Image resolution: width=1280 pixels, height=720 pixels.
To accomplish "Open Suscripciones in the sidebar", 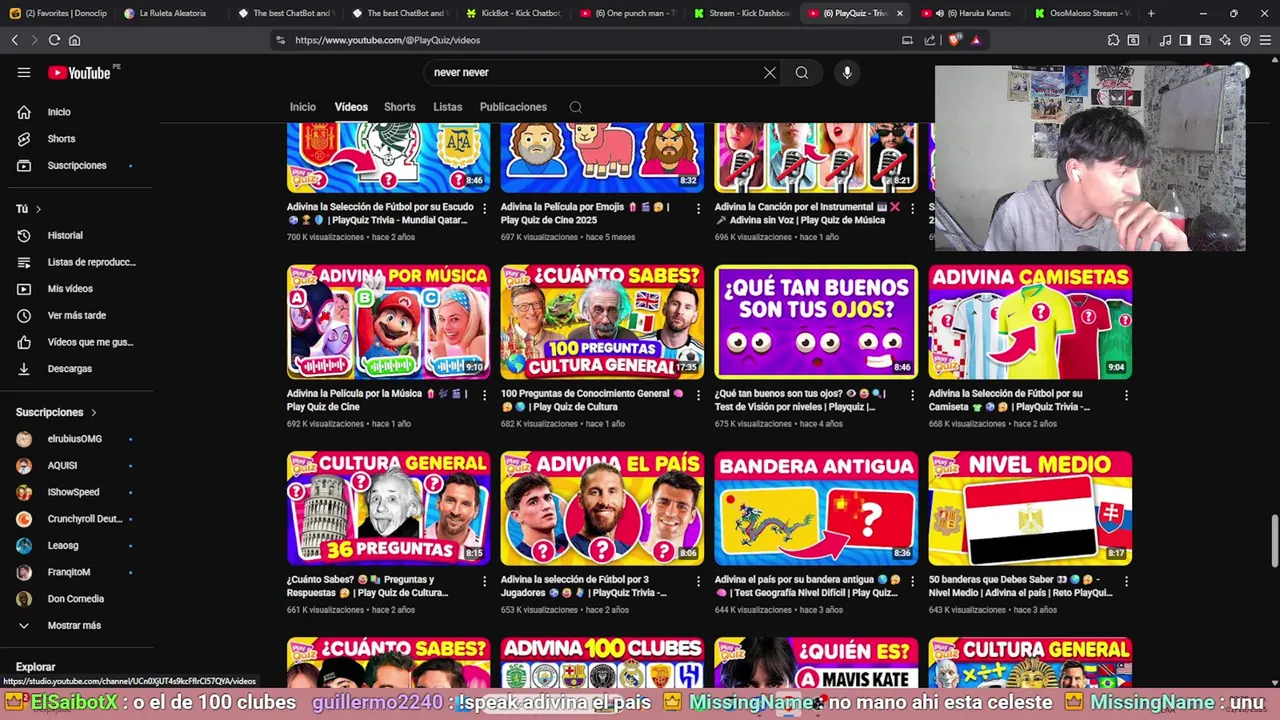I will (x=78, y=165).
